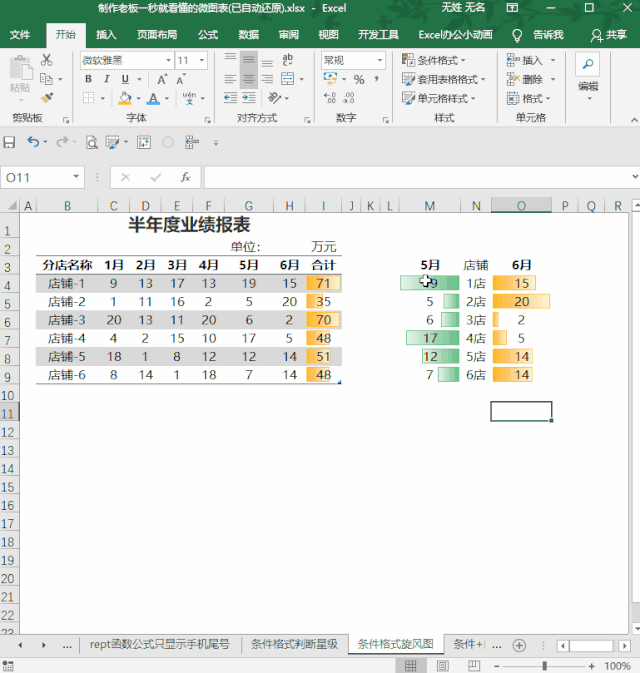Click Zoom In plus button
This screenshot has width=640, height=673.
pyautogui.click(x=592, y=666)
